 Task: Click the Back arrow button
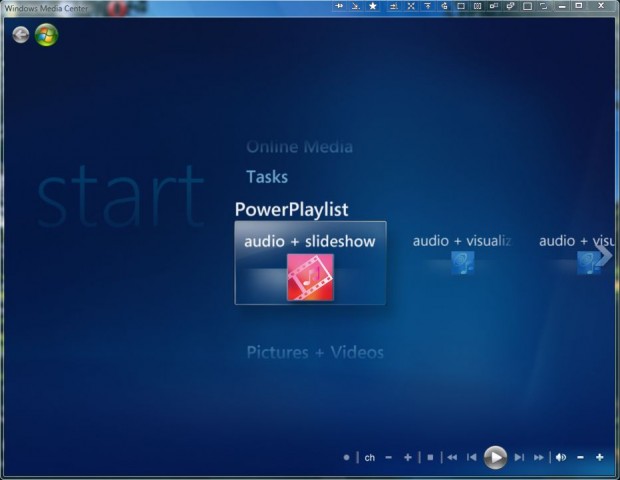(21, 35)
